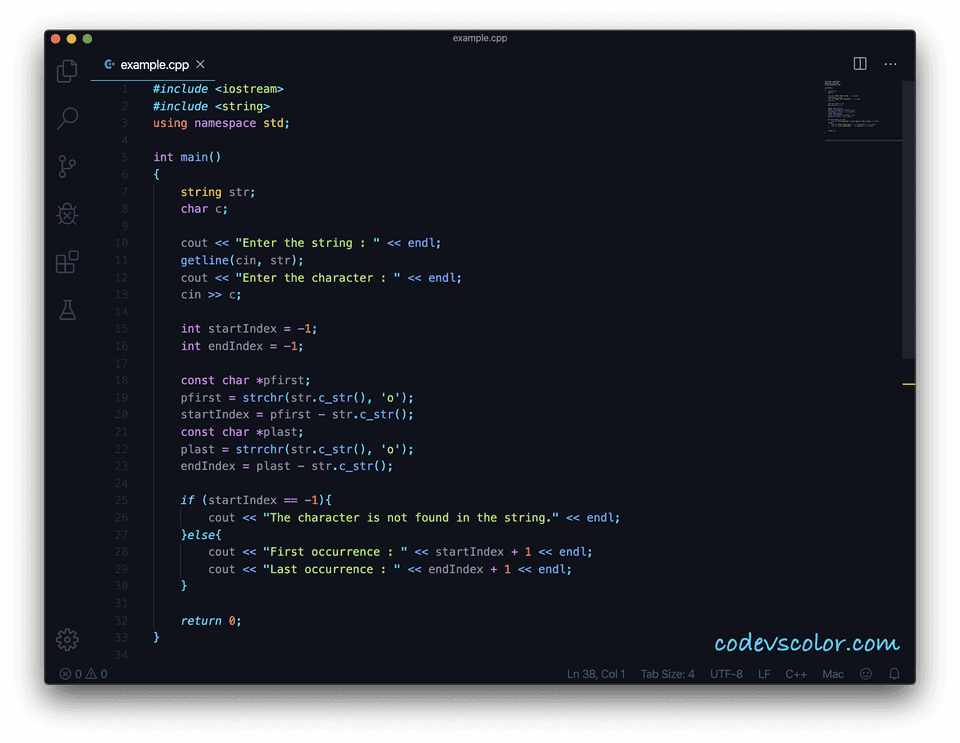Image resolution: width=960 pixels, height=743 pixels.
Task: Change line endings by clicking LF
Action: (764, 673)
